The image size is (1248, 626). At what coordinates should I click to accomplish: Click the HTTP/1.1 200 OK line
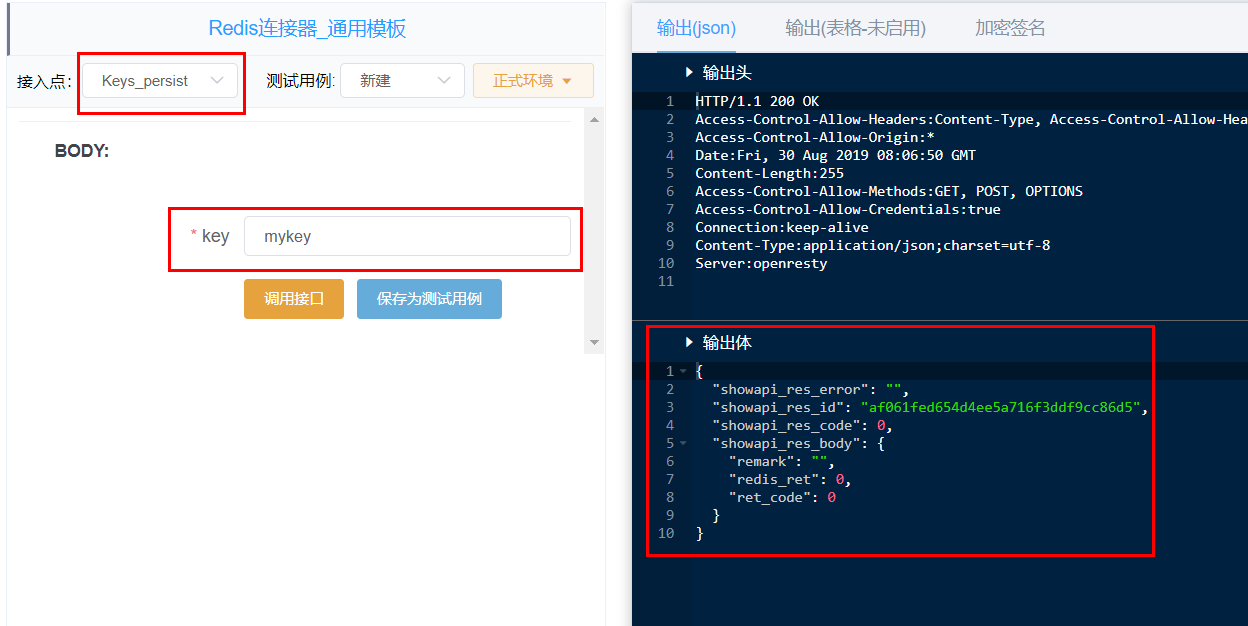click(x=757, y=101)
